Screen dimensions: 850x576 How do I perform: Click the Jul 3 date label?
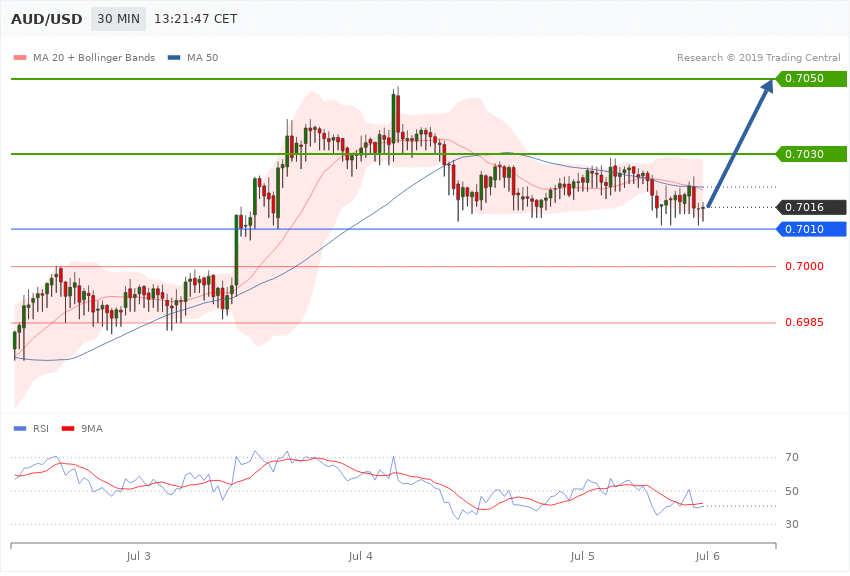coord(138,556)
